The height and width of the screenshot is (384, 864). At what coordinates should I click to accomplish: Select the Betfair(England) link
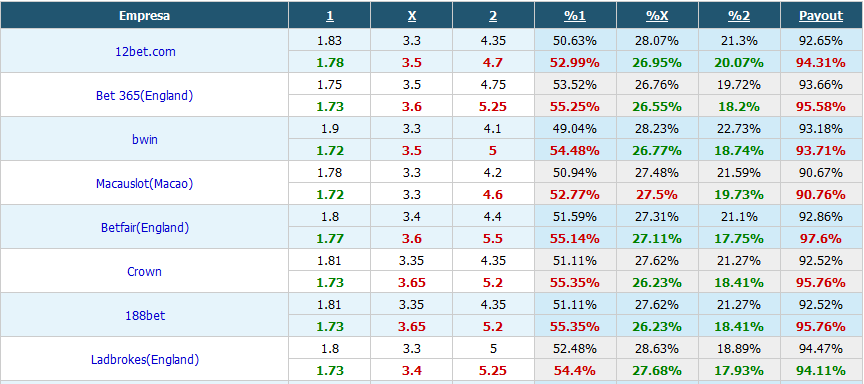(x=144, y=228)
